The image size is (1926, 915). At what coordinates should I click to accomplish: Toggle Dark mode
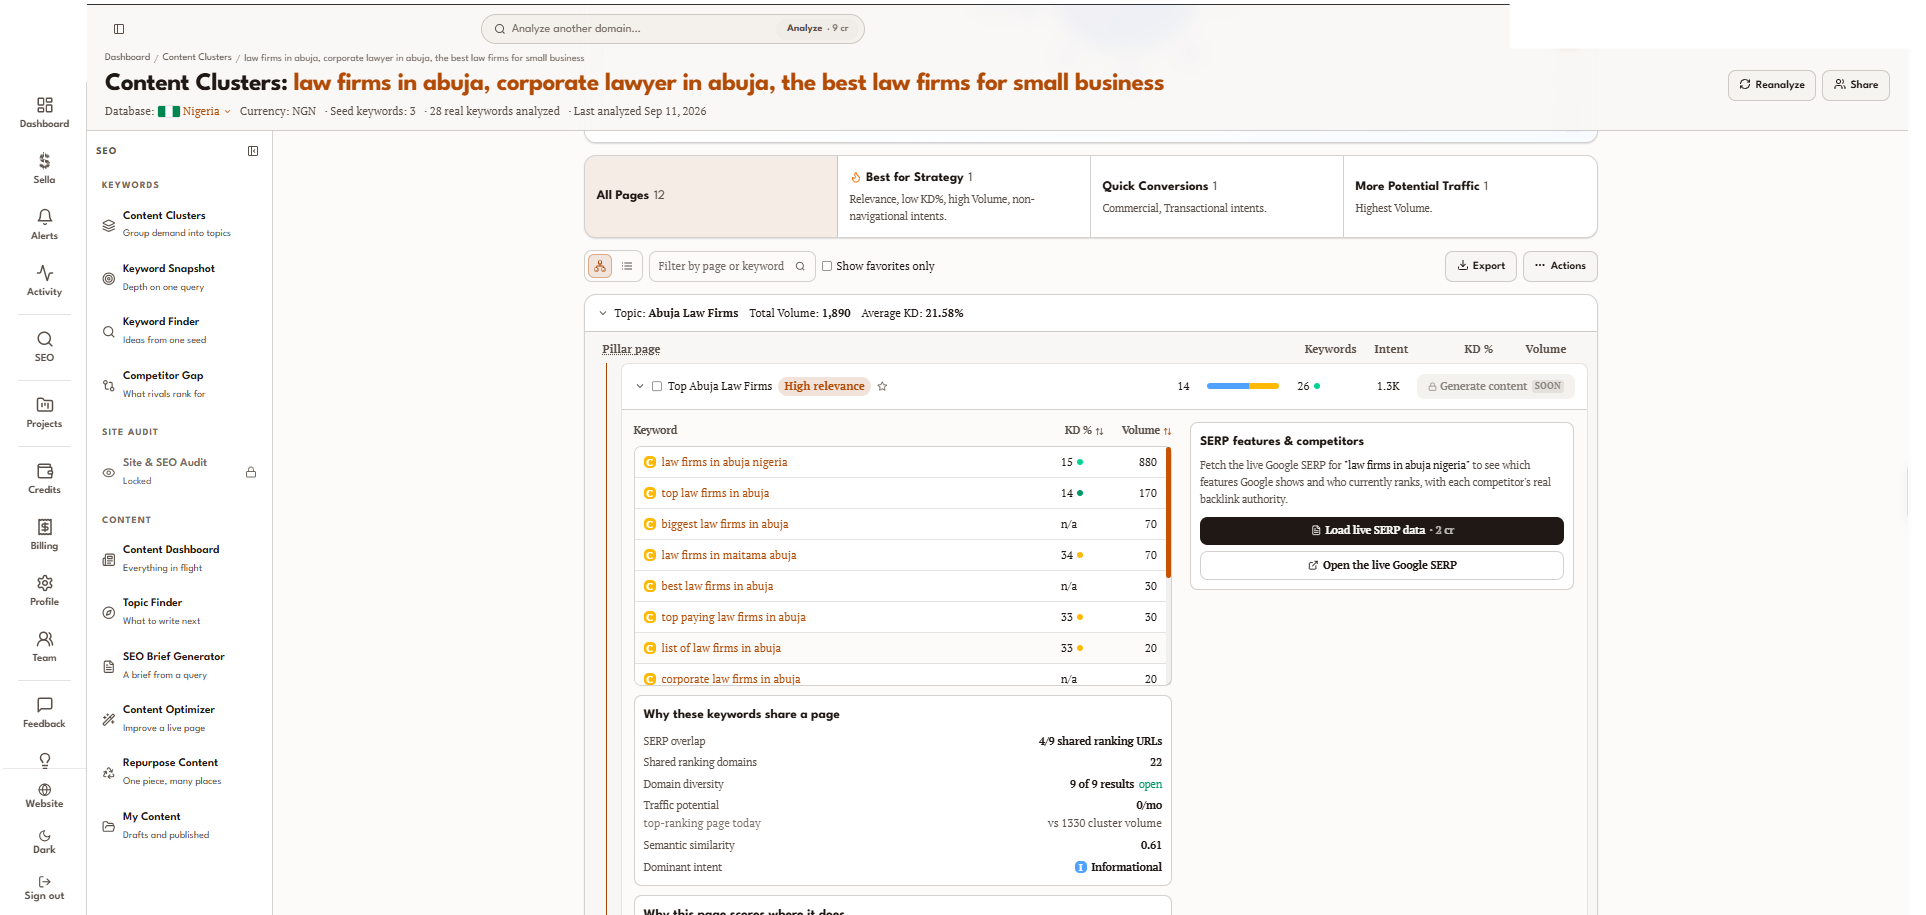pos(45,842)
